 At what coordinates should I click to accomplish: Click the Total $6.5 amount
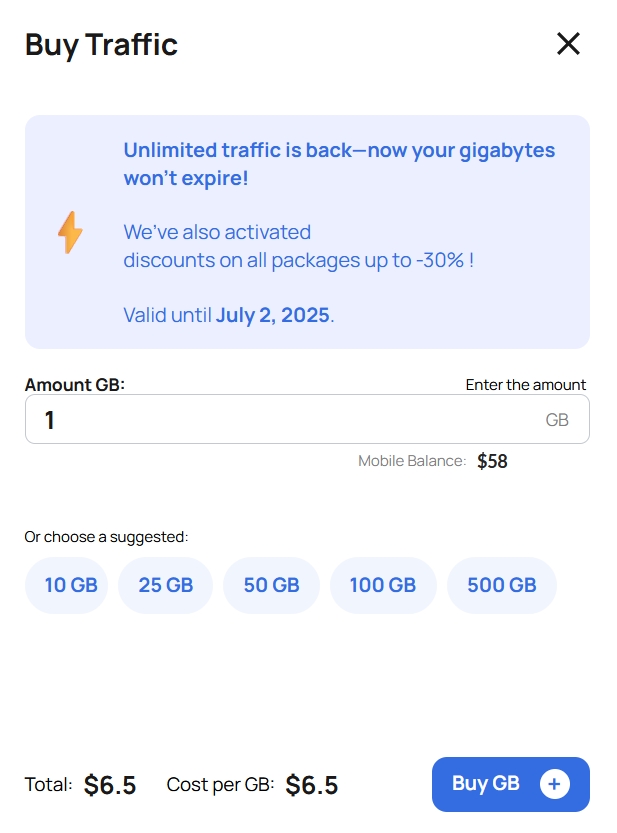point(110,785)
